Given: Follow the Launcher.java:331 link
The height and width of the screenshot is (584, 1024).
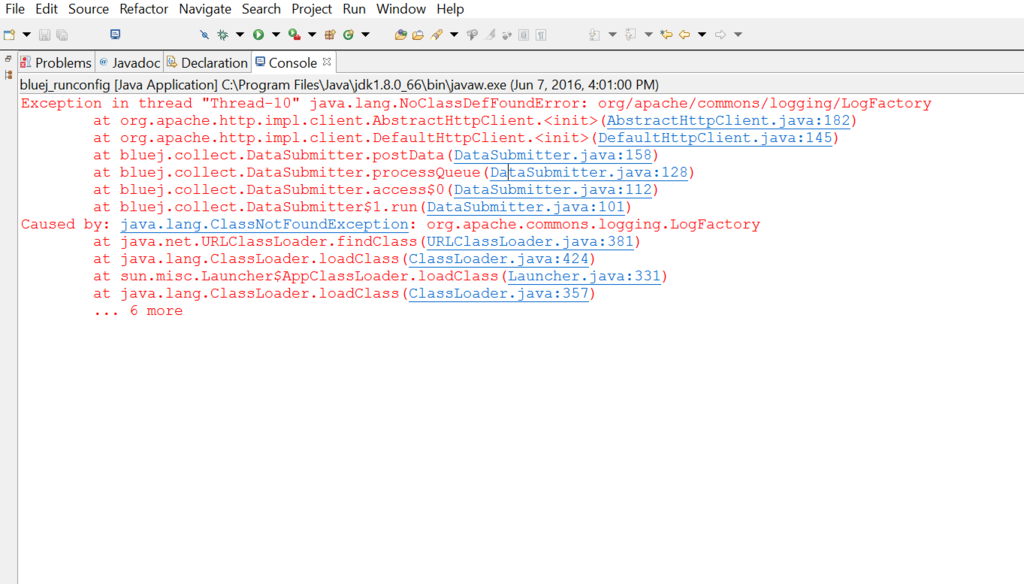Looking at the screenshot, I should 584,276.
